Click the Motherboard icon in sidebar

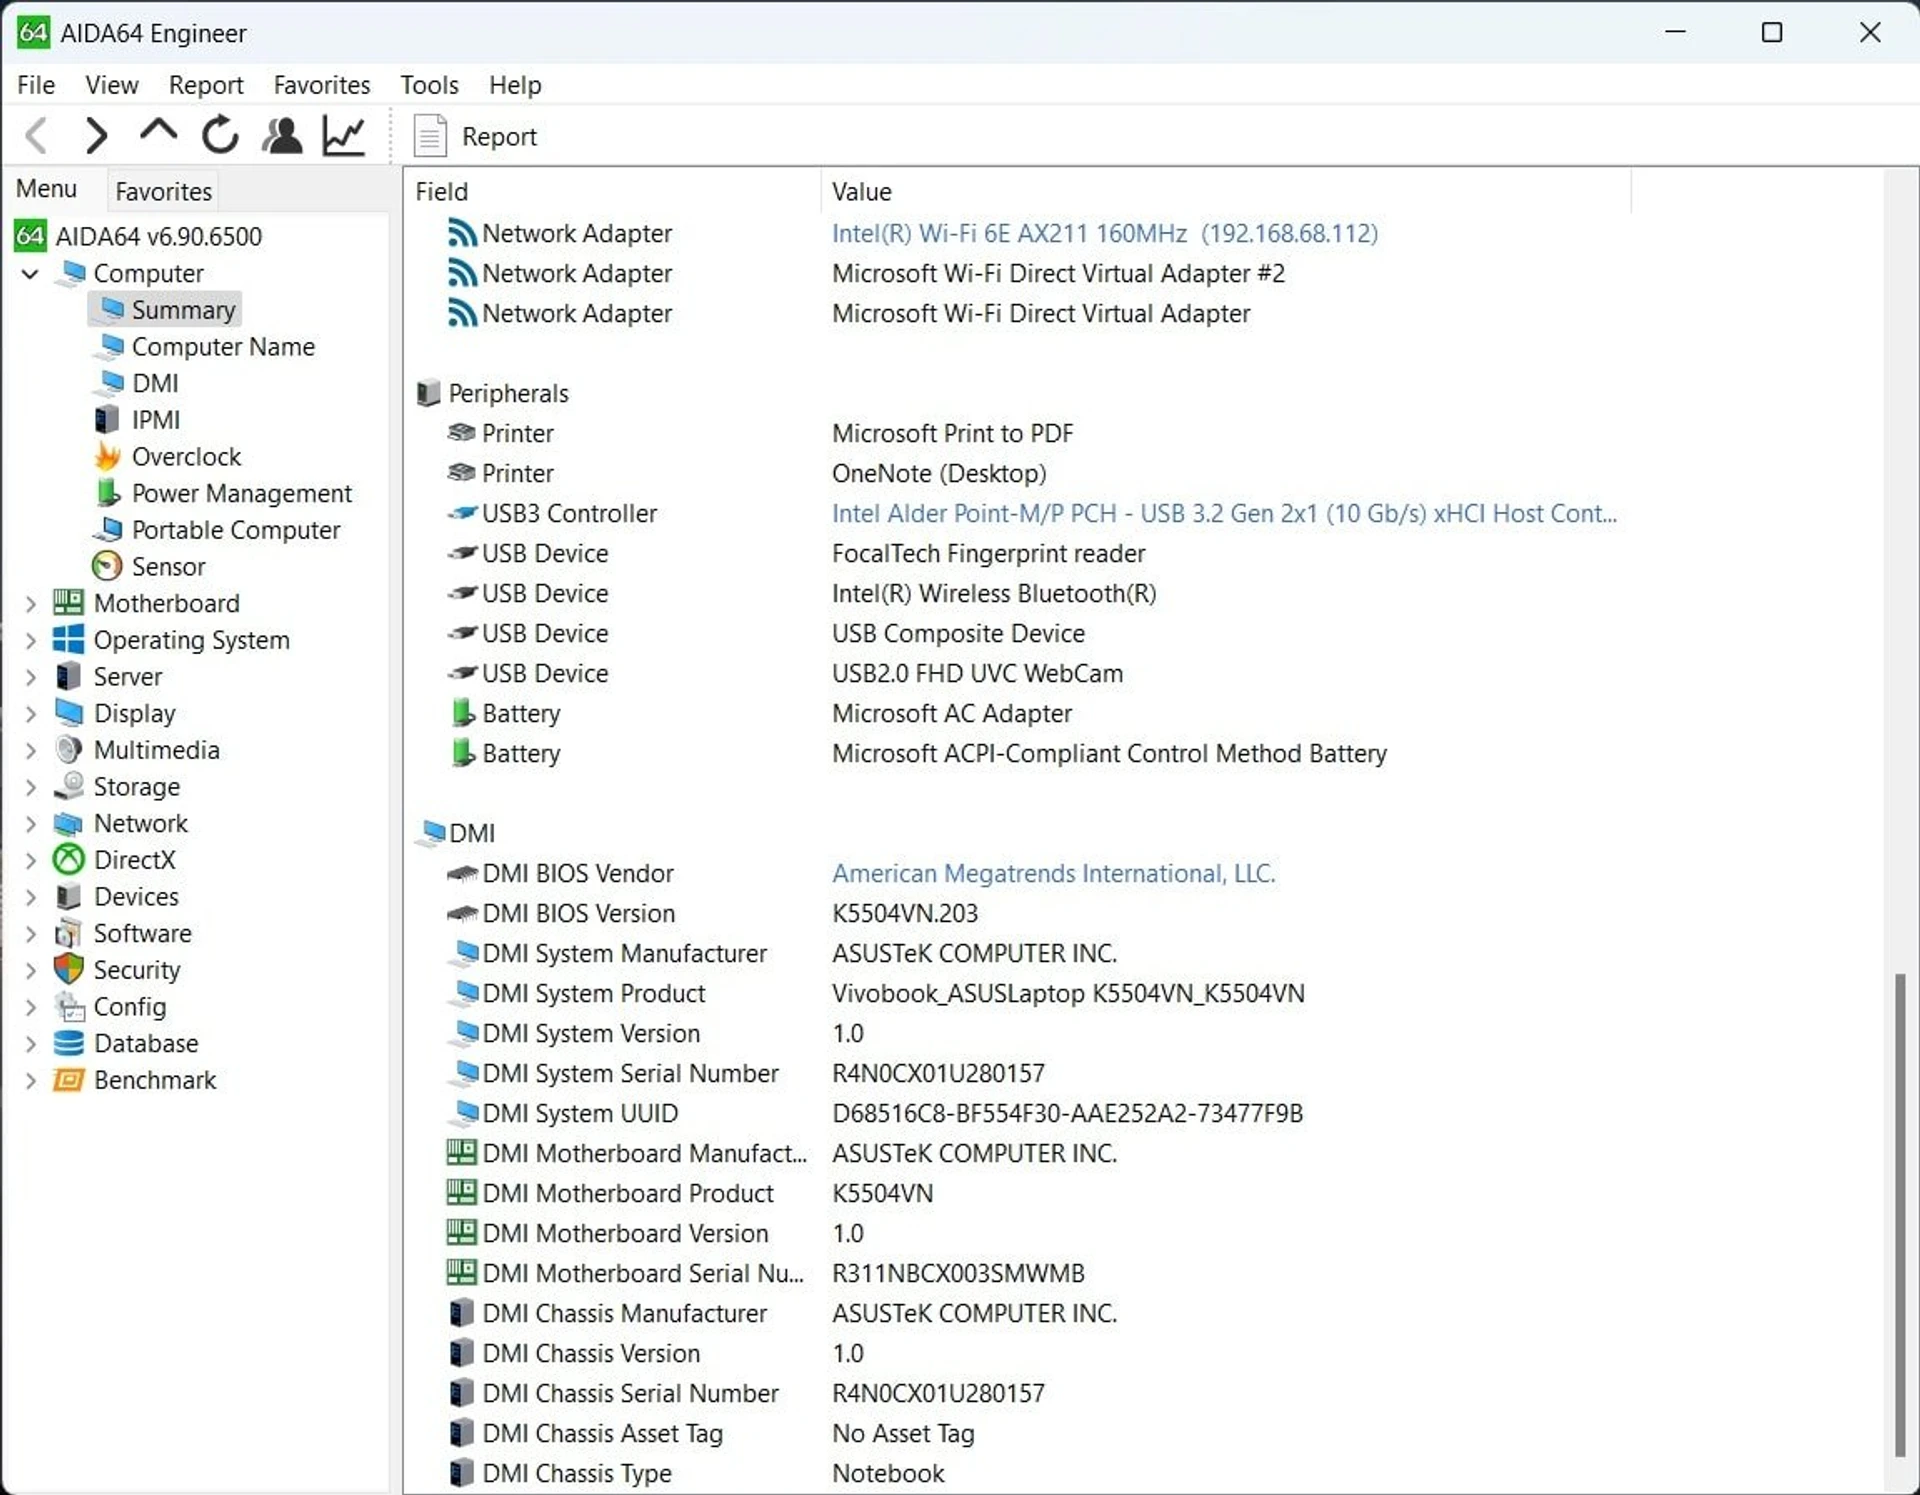tap(68, 603)
